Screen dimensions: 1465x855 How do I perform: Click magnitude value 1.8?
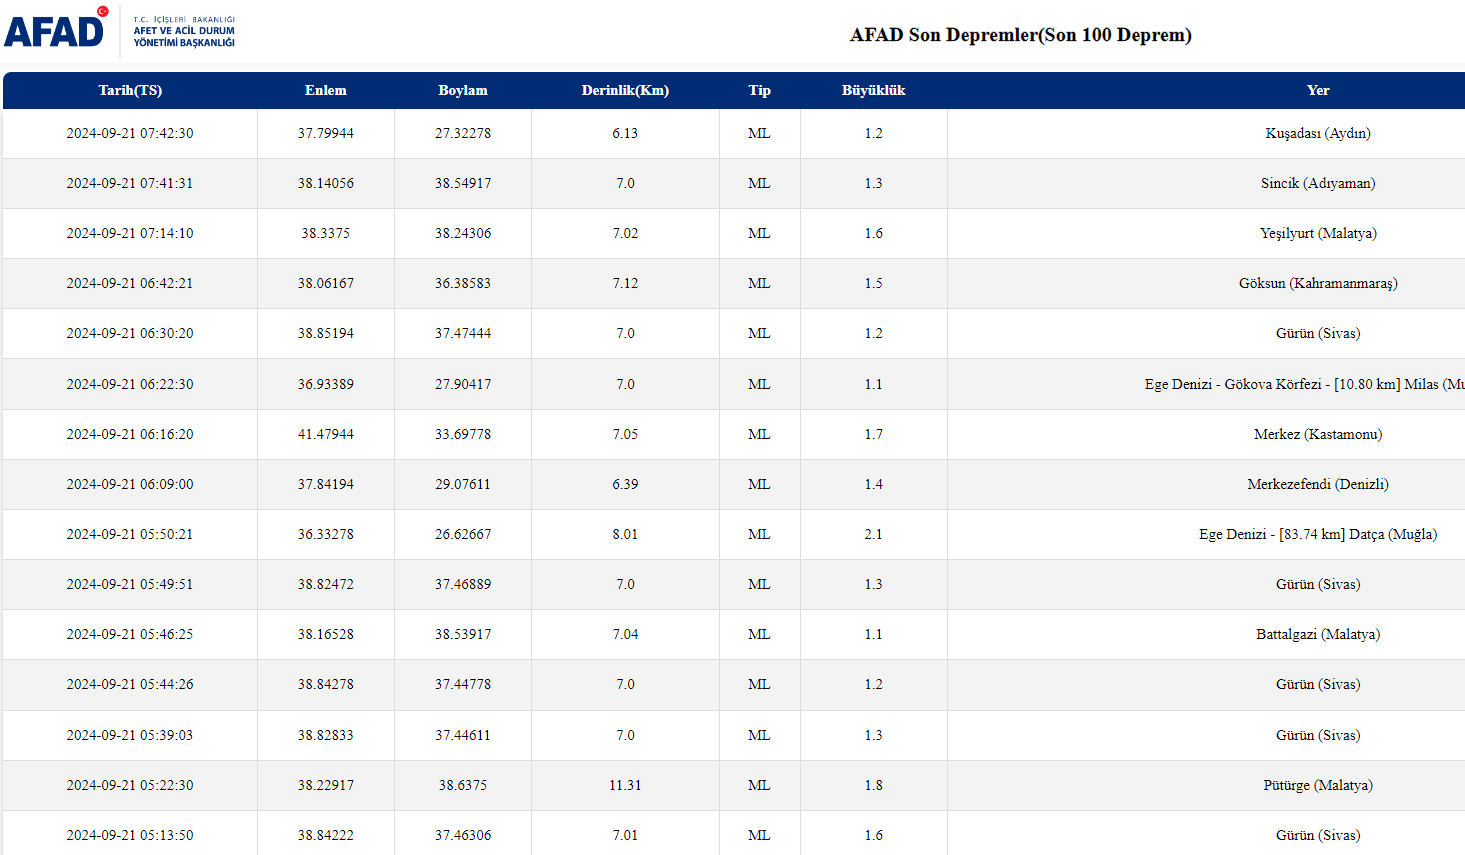tap(874, 785)
